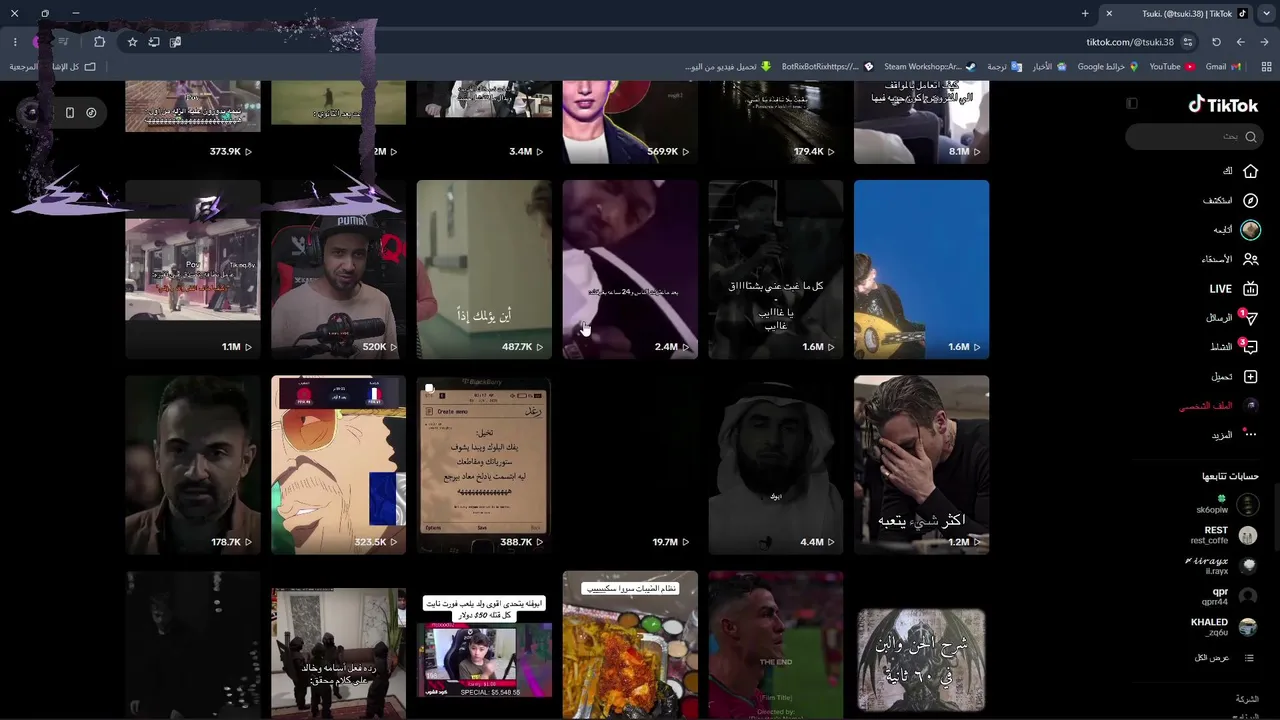The image size is (1280, 720).
Task: Open the tab search dropdown chevron
Action: pyautogui.click(x=1266, y=13)
